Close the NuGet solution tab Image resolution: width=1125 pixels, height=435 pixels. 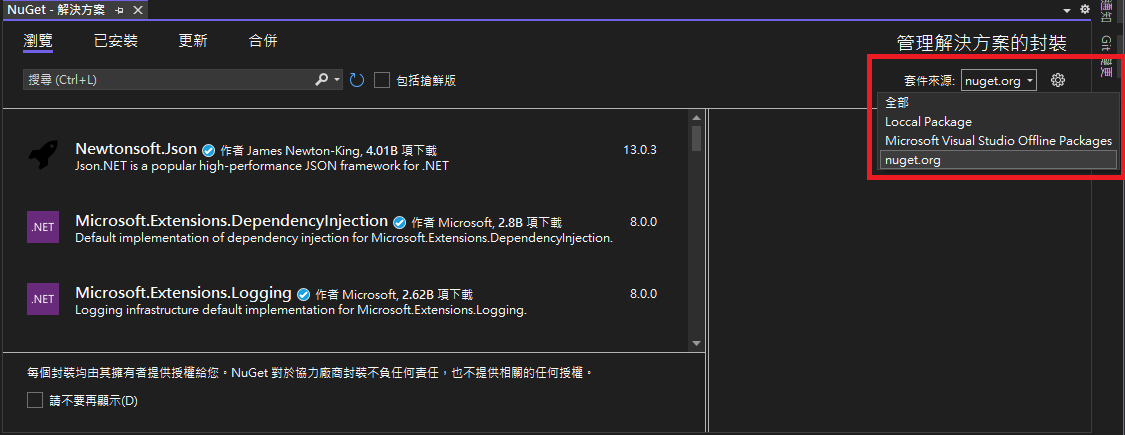tap(138, 10)
